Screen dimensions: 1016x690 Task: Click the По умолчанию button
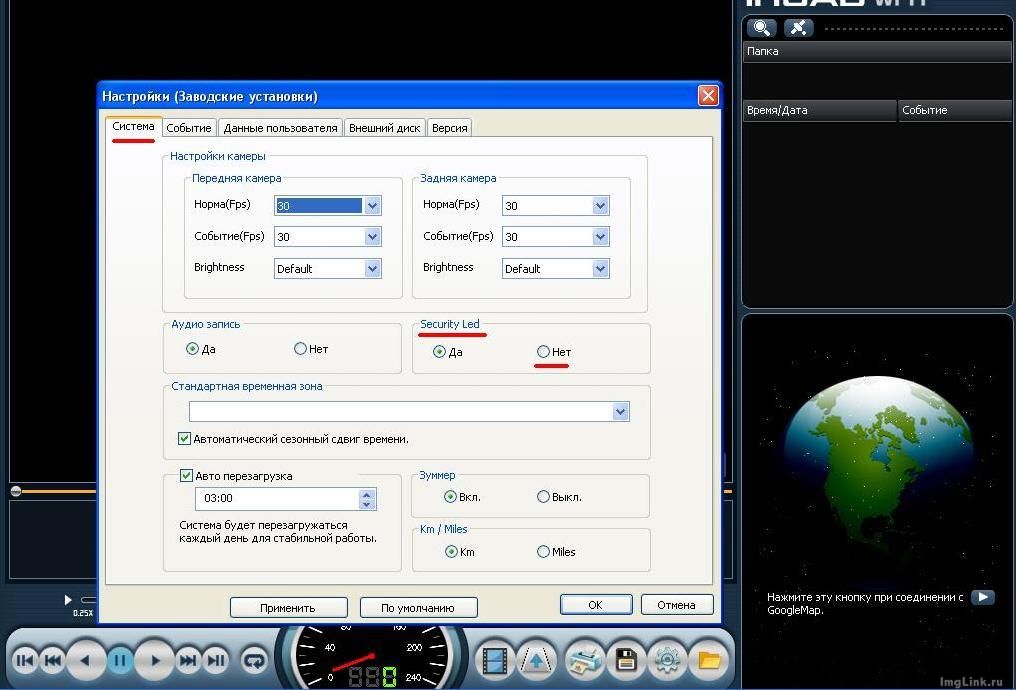(x=419, y=608)
